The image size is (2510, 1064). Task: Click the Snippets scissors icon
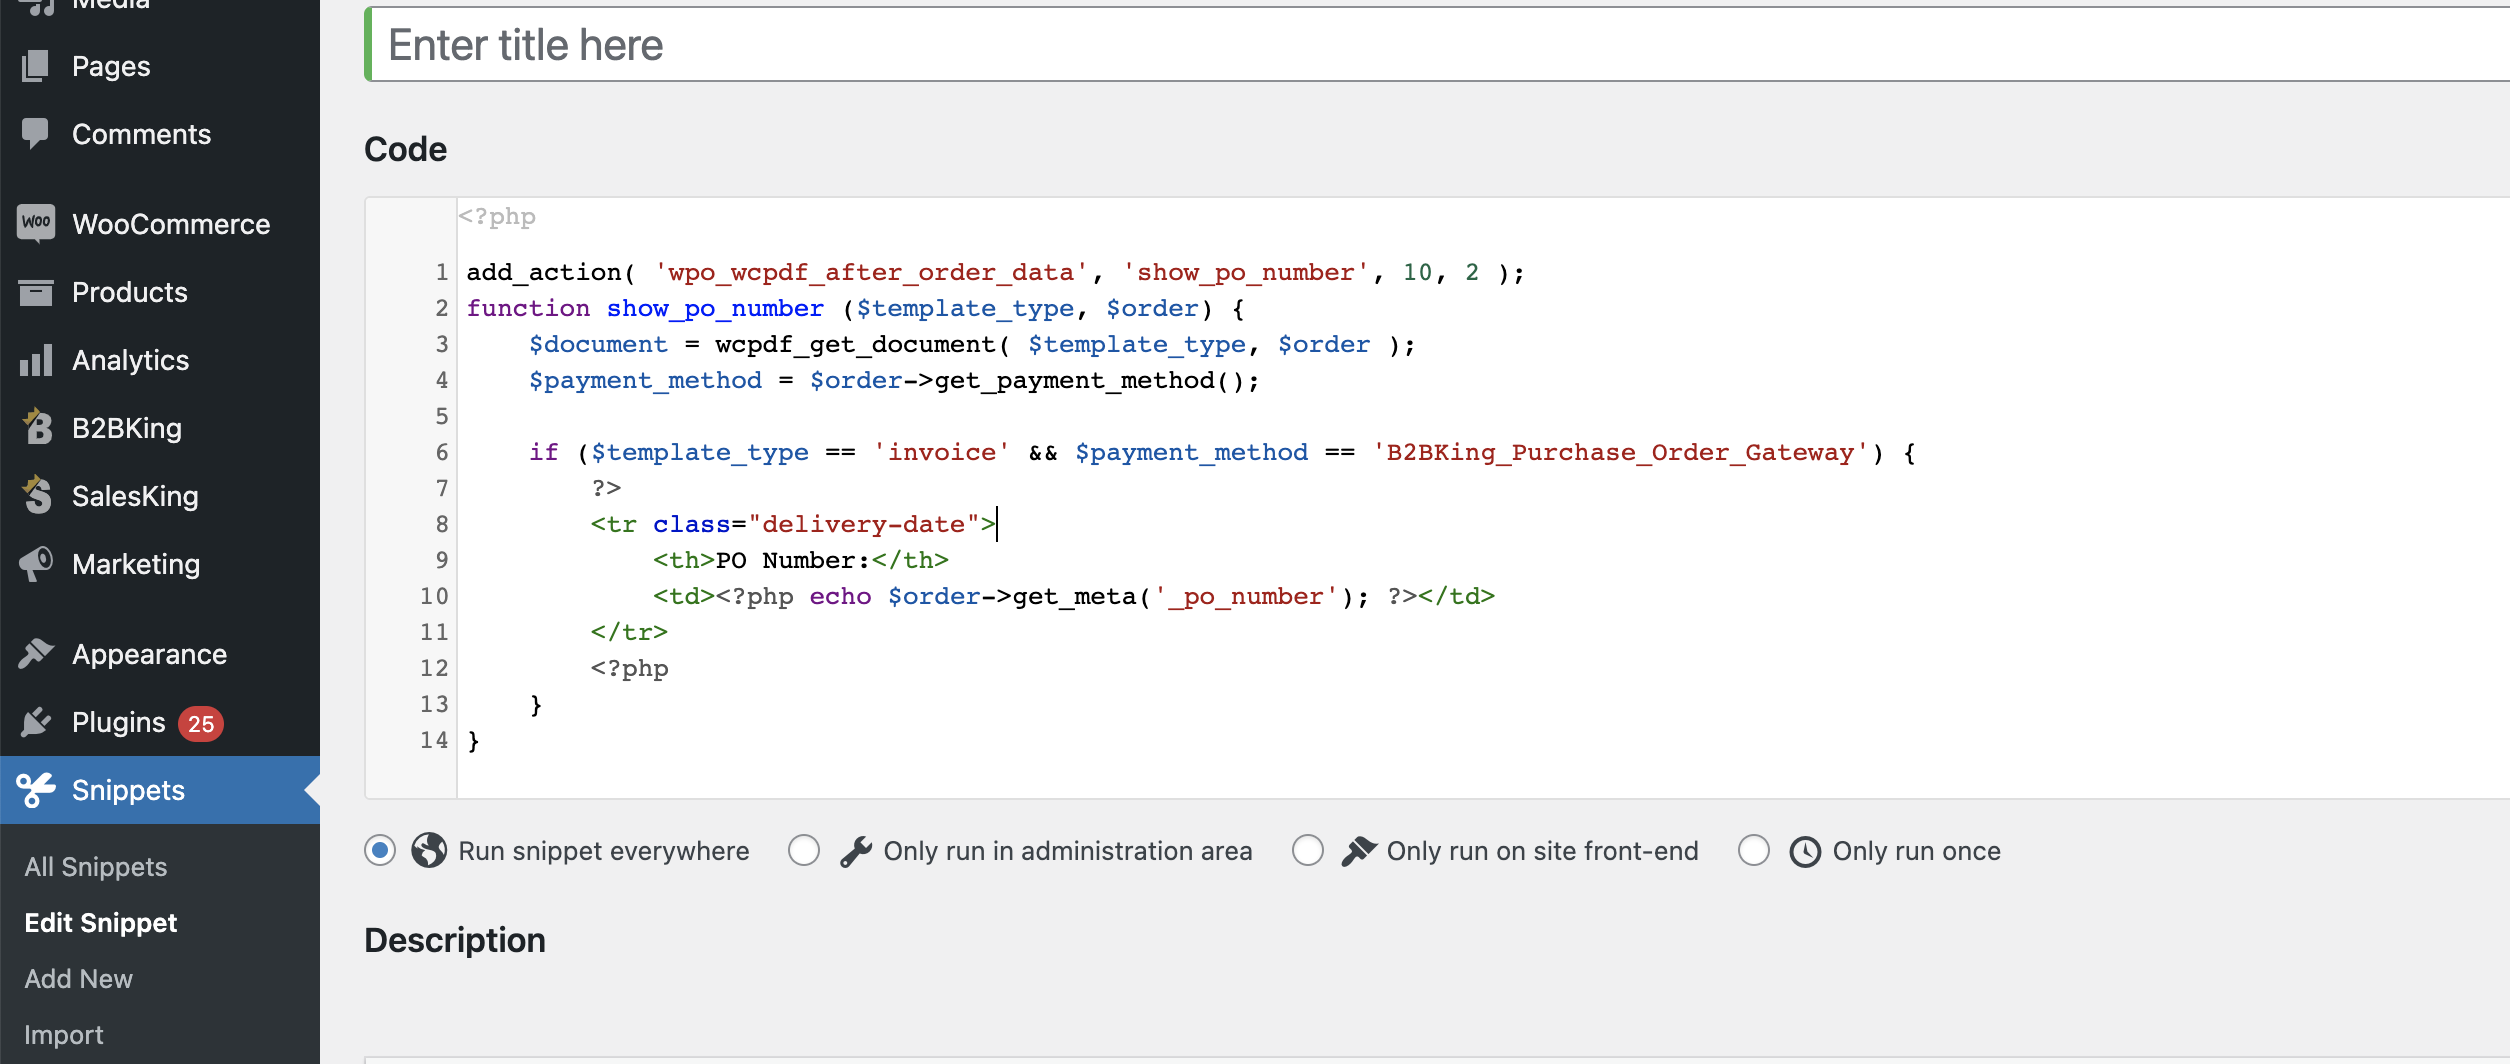[36, 790]
